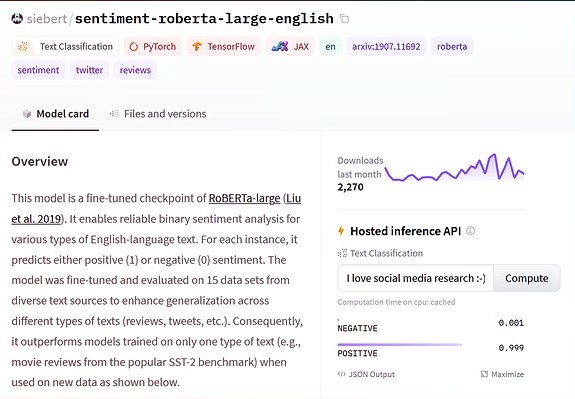Select the sentiment tag
Viewport: 575px width, 399px height.
pos(38,70)
